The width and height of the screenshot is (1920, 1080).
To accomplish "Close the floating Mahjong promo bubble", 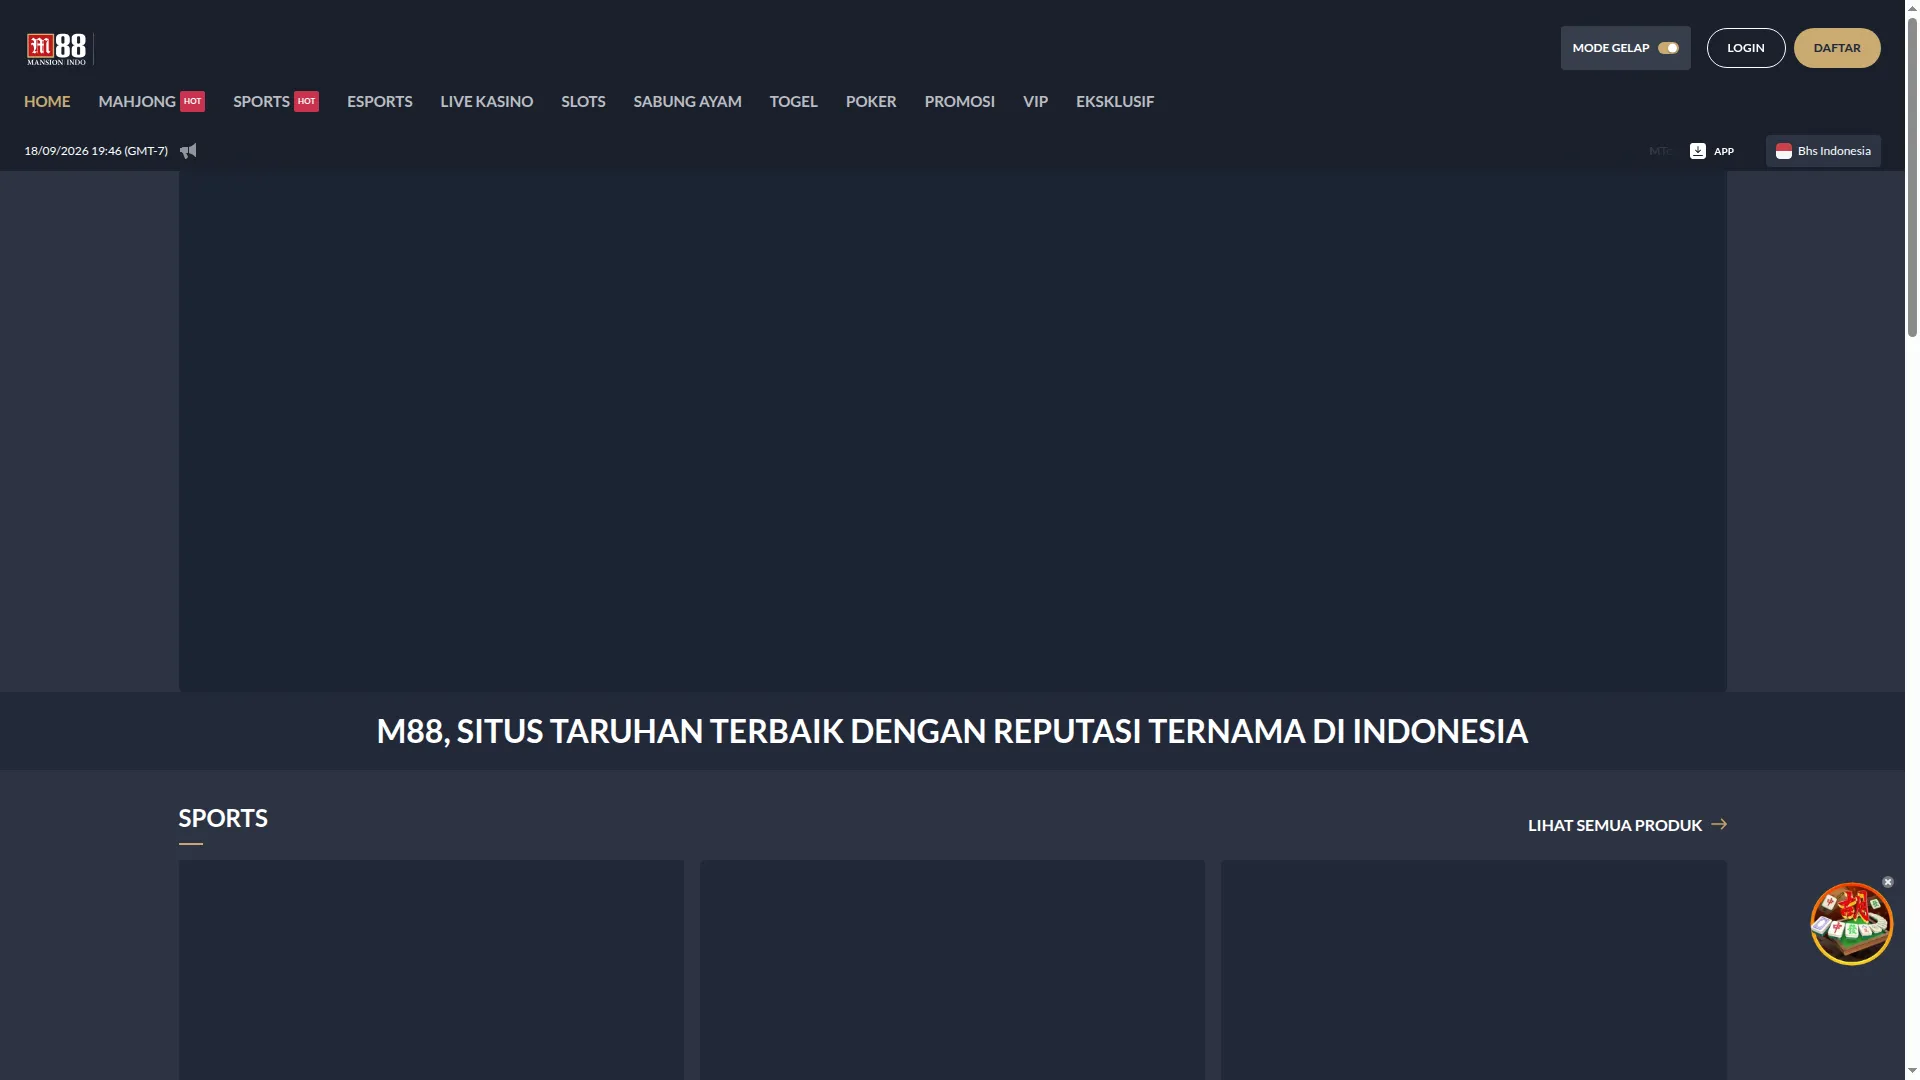I will 1888,882.
